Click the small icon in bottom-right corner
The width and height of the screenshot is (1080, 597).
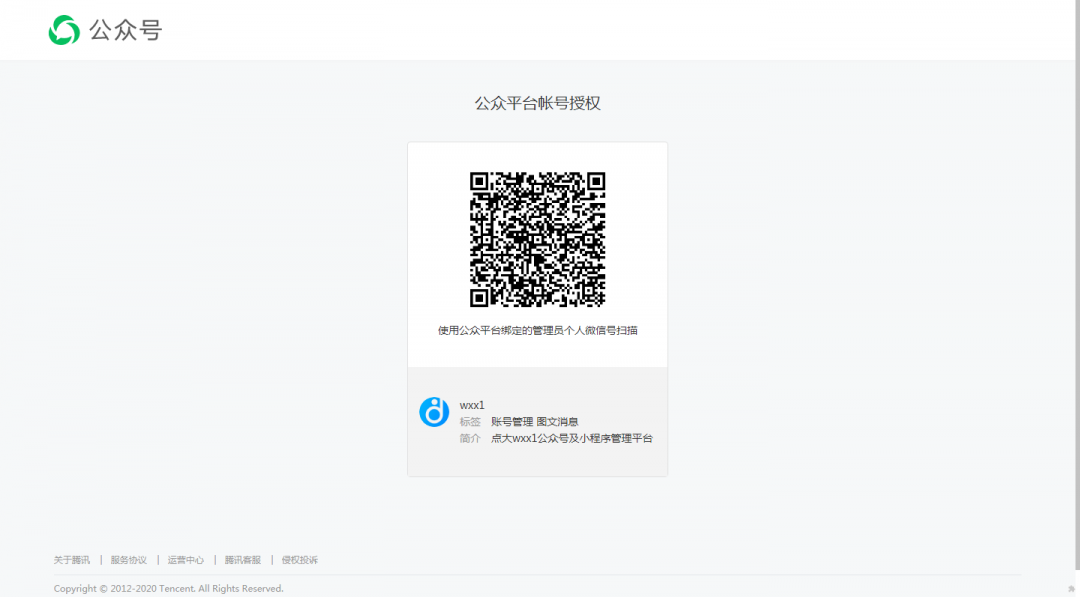click(x=1071, y=589)
